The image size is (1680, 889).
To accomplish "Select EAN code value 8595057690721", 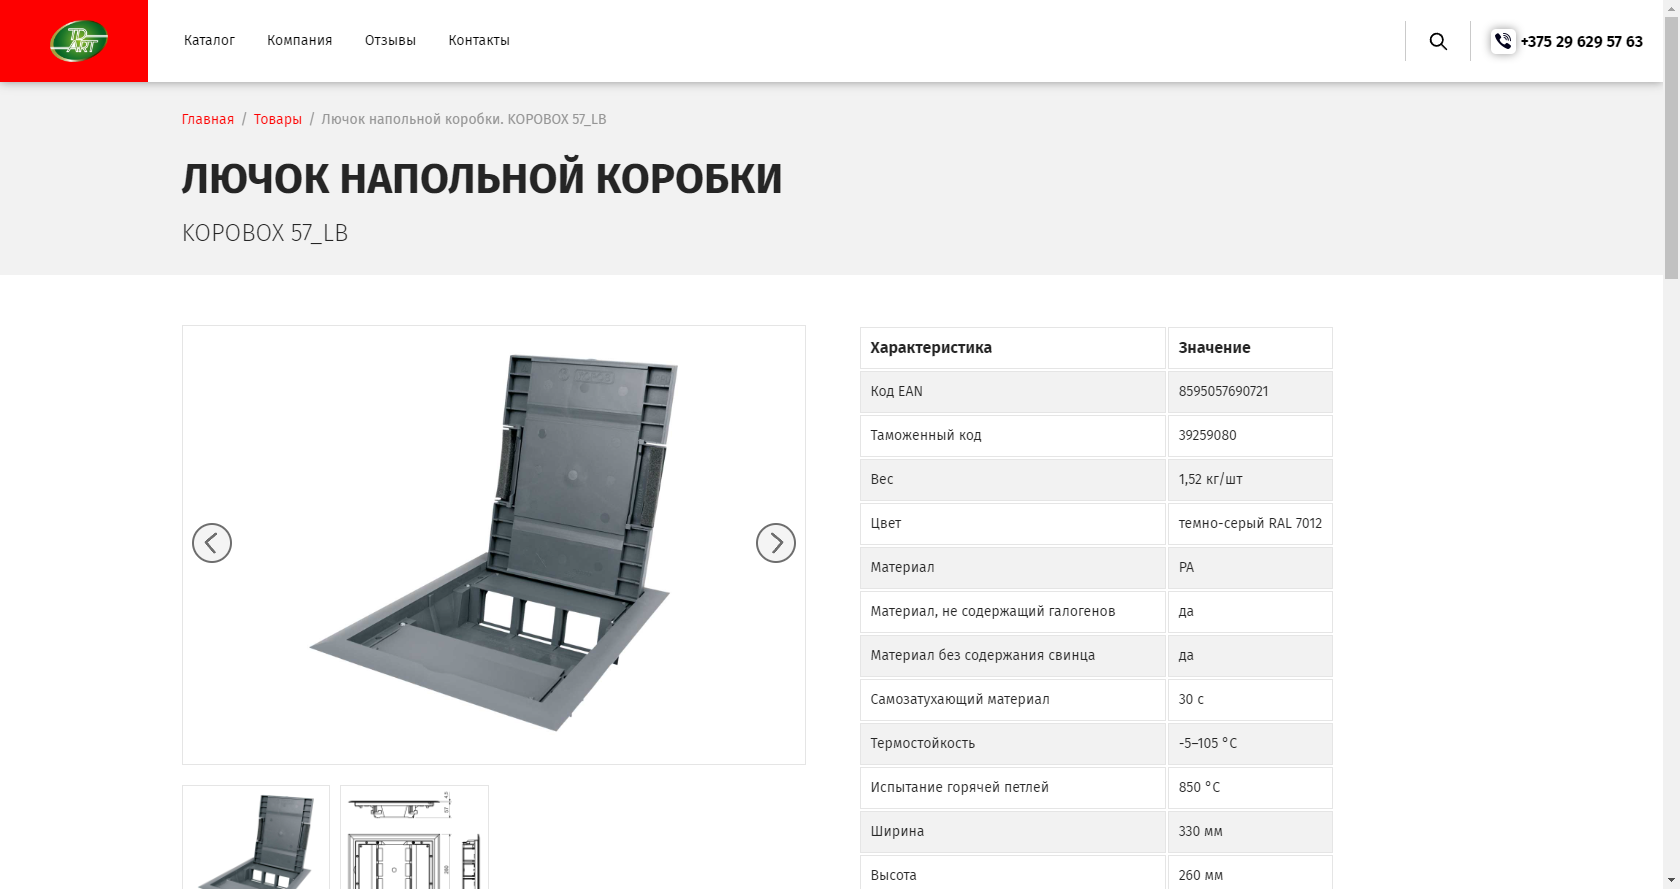I will tap(1223, 391).
